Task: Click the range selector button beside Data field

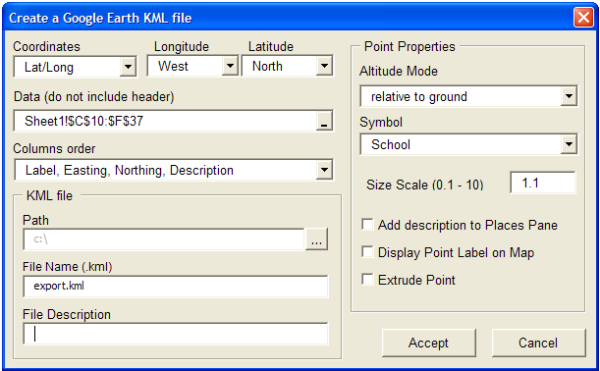Action: point(324,121)
